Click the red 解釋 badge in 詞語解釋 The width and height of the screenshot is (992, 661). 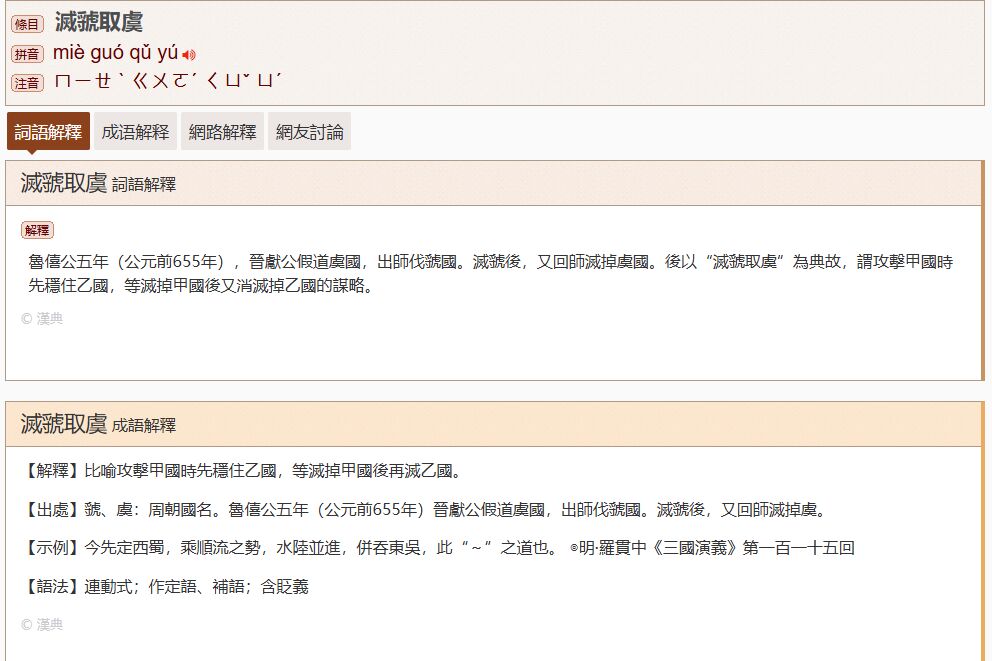click(x=37, y=230)
